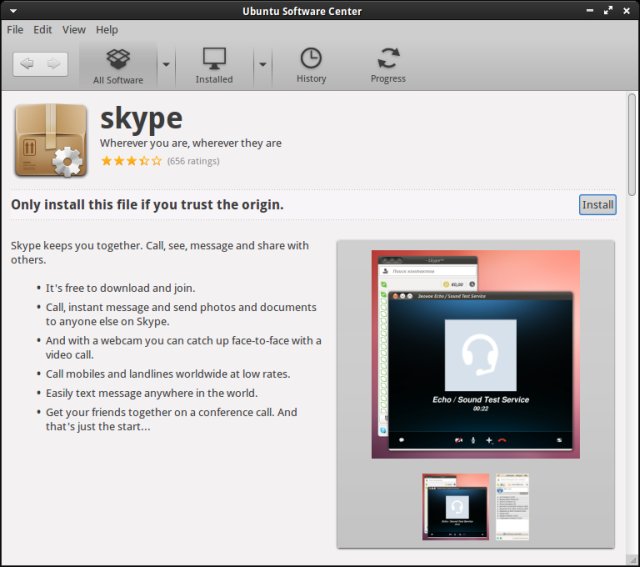640x567 pixels.
Task: Click the 'Only install this file' warning text
Action: pyautogui.click(x=147, y=205)
